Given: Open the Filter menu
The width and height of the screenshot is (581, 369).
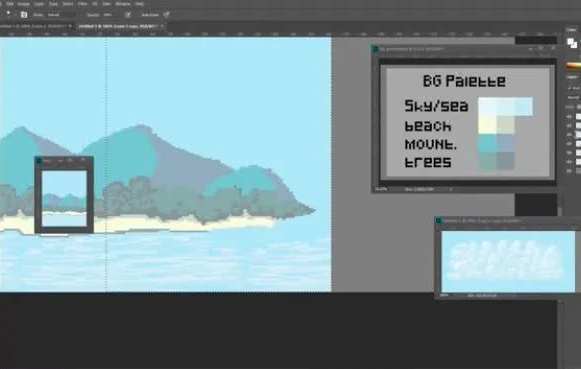Looking at the screenshot, I should [82, 4].
